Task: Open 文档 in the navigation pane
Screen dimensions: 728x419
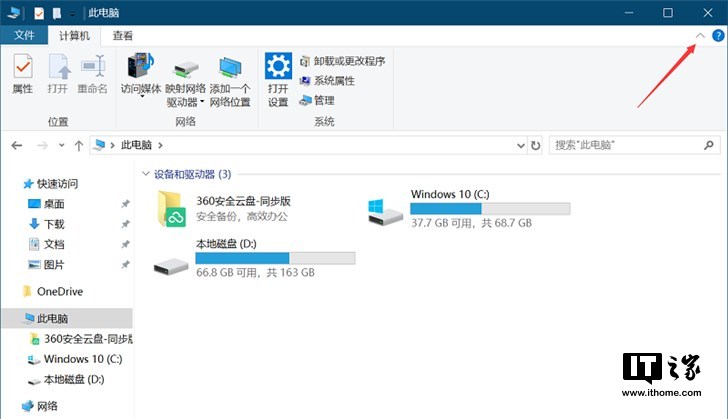Action: pos(46,244)
